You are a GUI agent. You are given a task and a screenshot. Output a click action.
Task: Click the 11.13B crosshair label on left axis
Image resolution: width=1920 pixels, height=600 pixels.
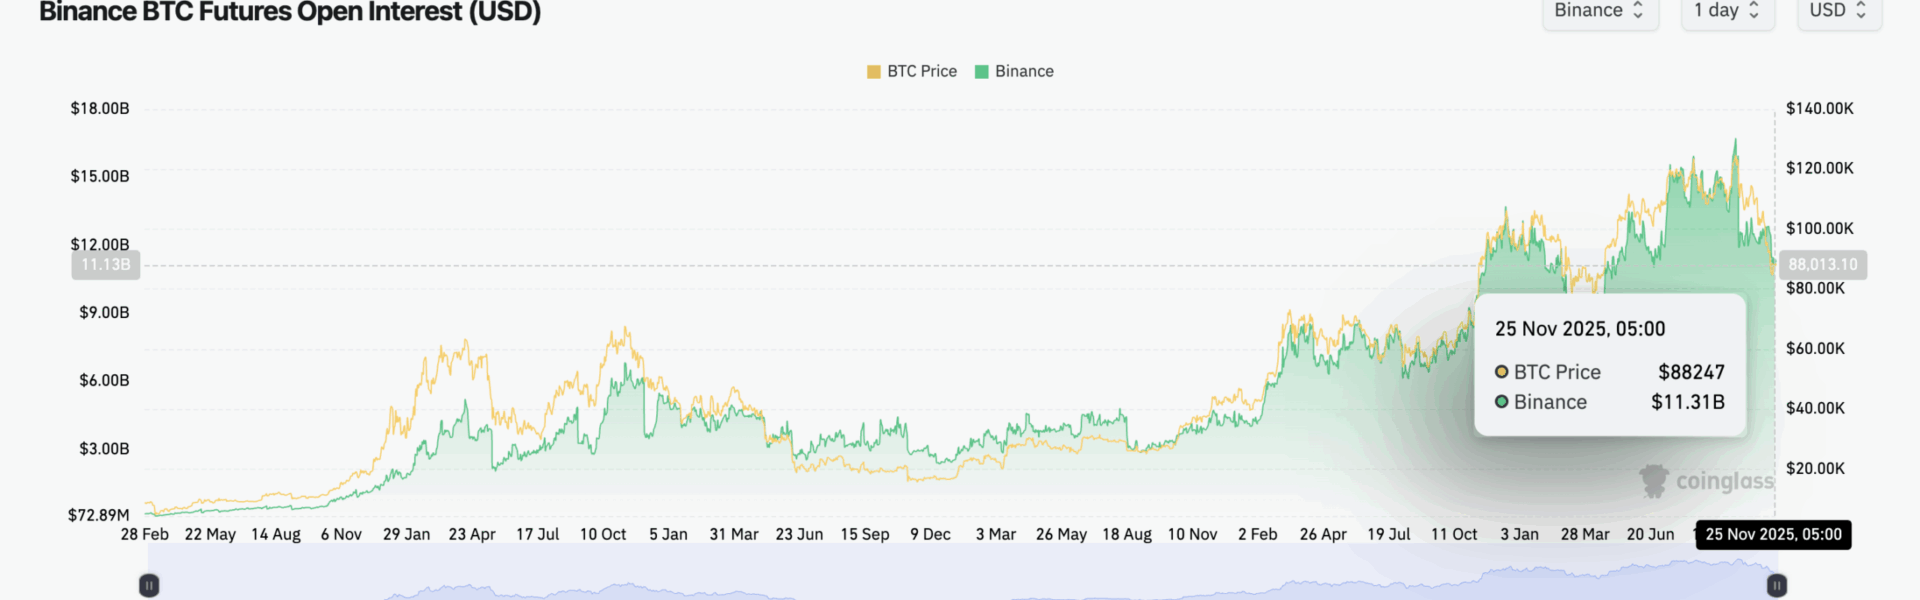click(x=106, y=265)
